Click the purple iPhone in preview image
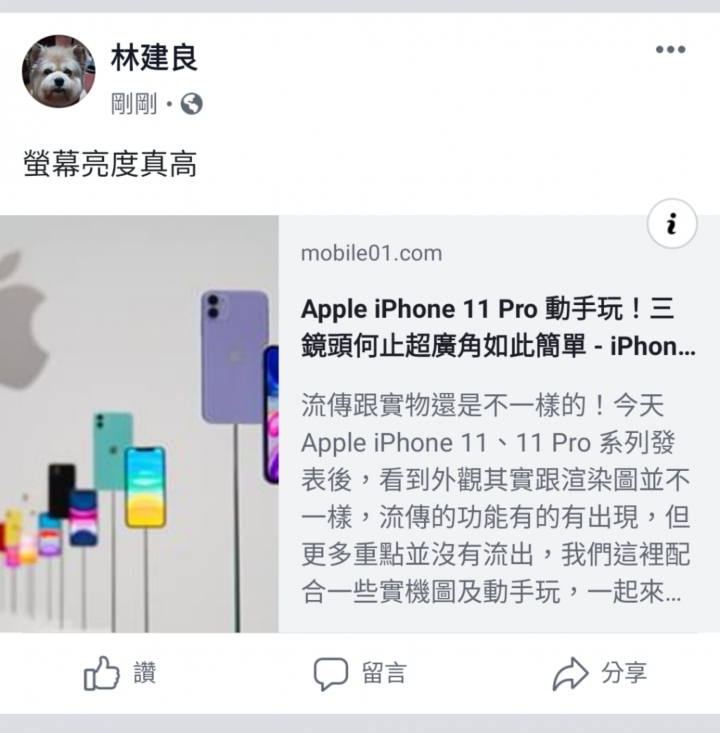 click(235, 357)
